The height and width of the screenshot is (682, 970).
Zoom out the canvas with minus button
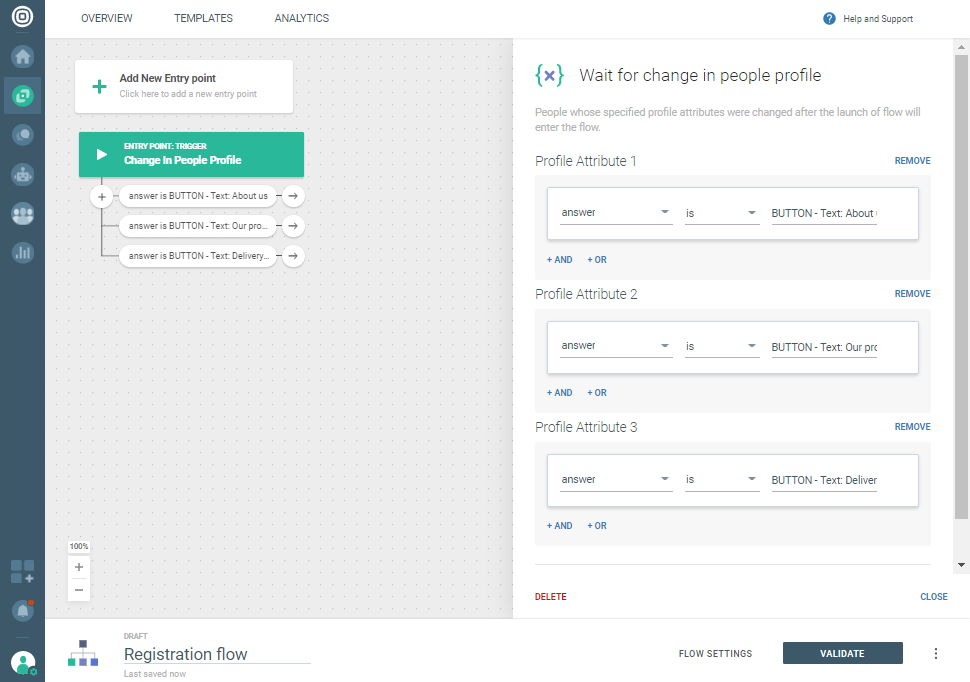tap(79, 590)
